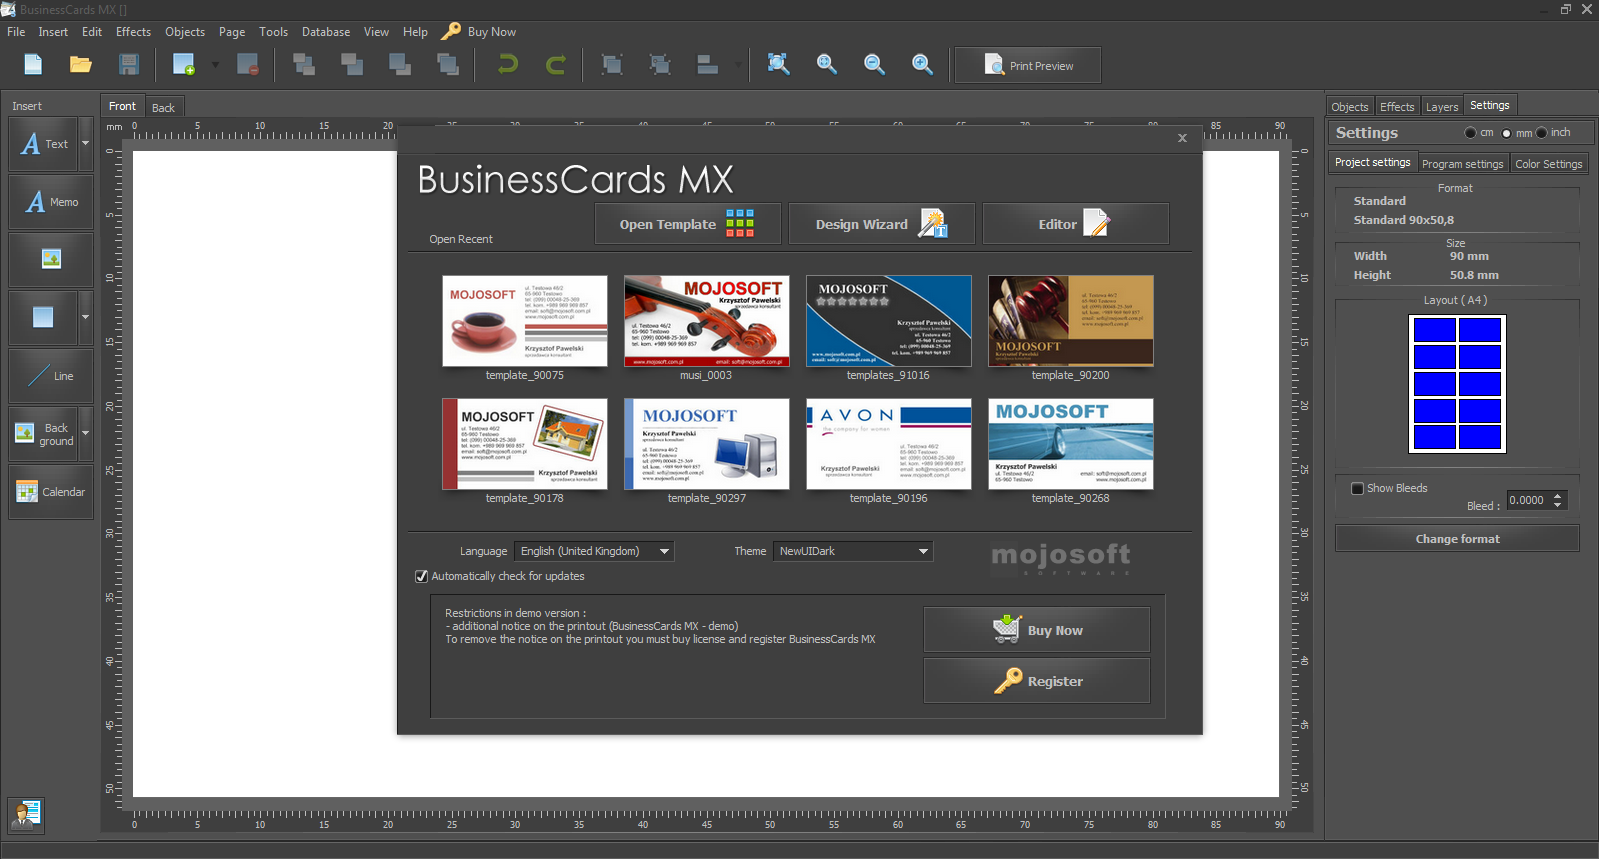This screenshot has width=1599, height=859.
Task: Click the Redo arrow icon
Action: (556, 65)
